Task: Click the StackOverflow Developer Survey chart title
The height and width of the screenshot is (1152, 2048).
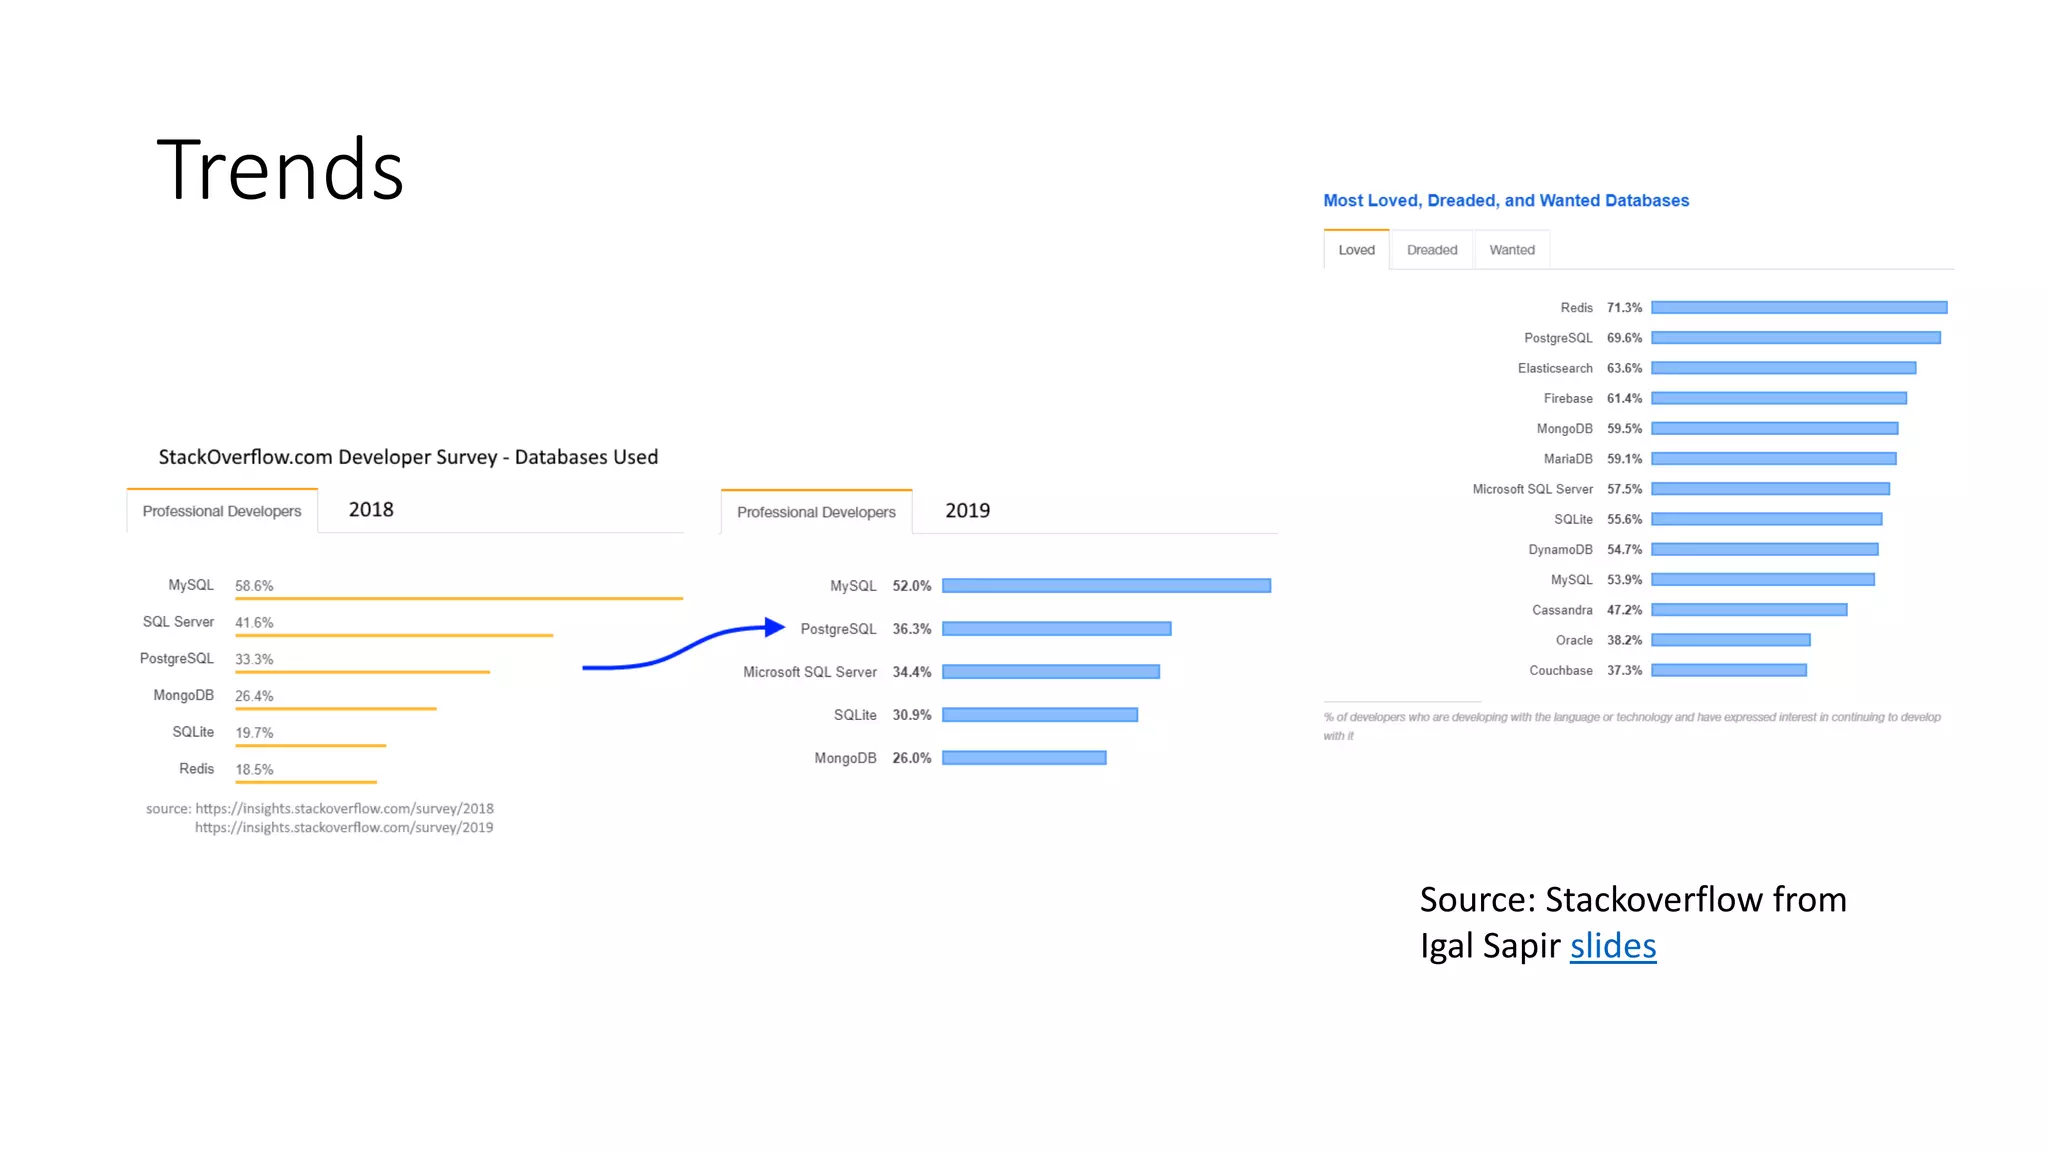Action: 408,457
